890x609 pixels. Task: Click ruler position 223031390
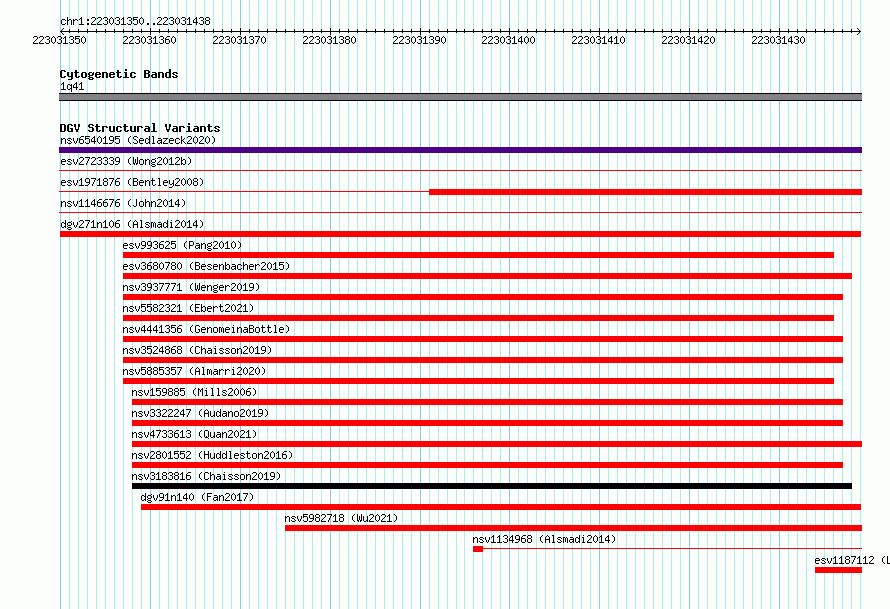point(419,40)
